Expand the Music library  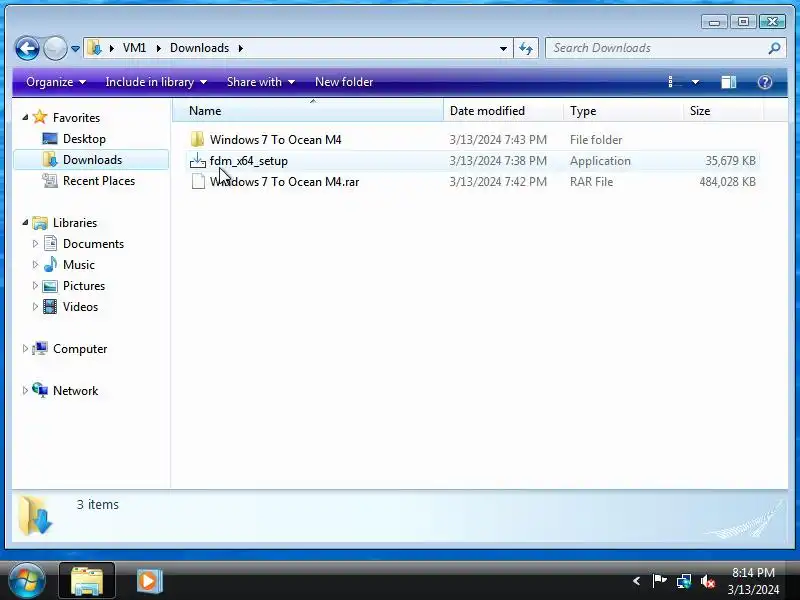coord(35,264)
